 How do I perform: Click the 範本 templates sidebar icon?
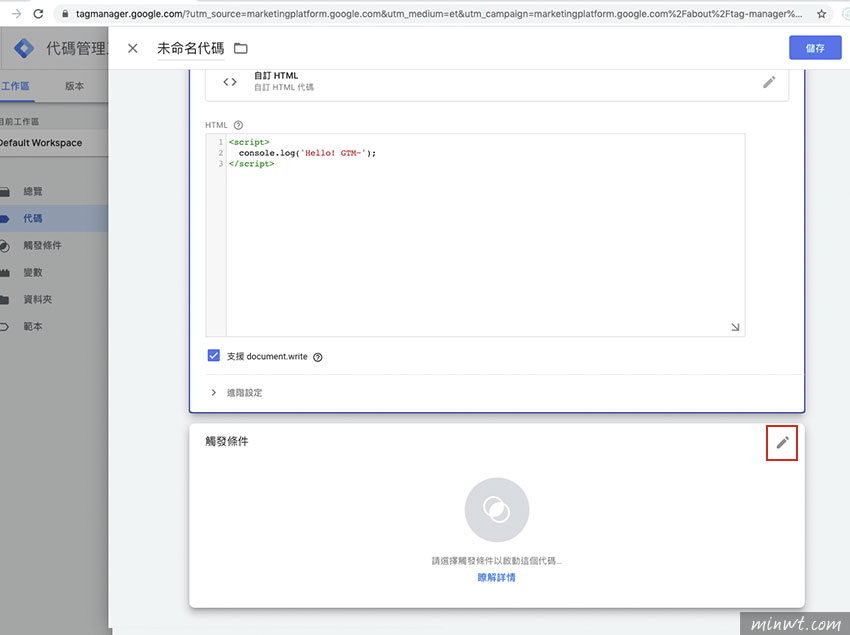tap(4, 326)
